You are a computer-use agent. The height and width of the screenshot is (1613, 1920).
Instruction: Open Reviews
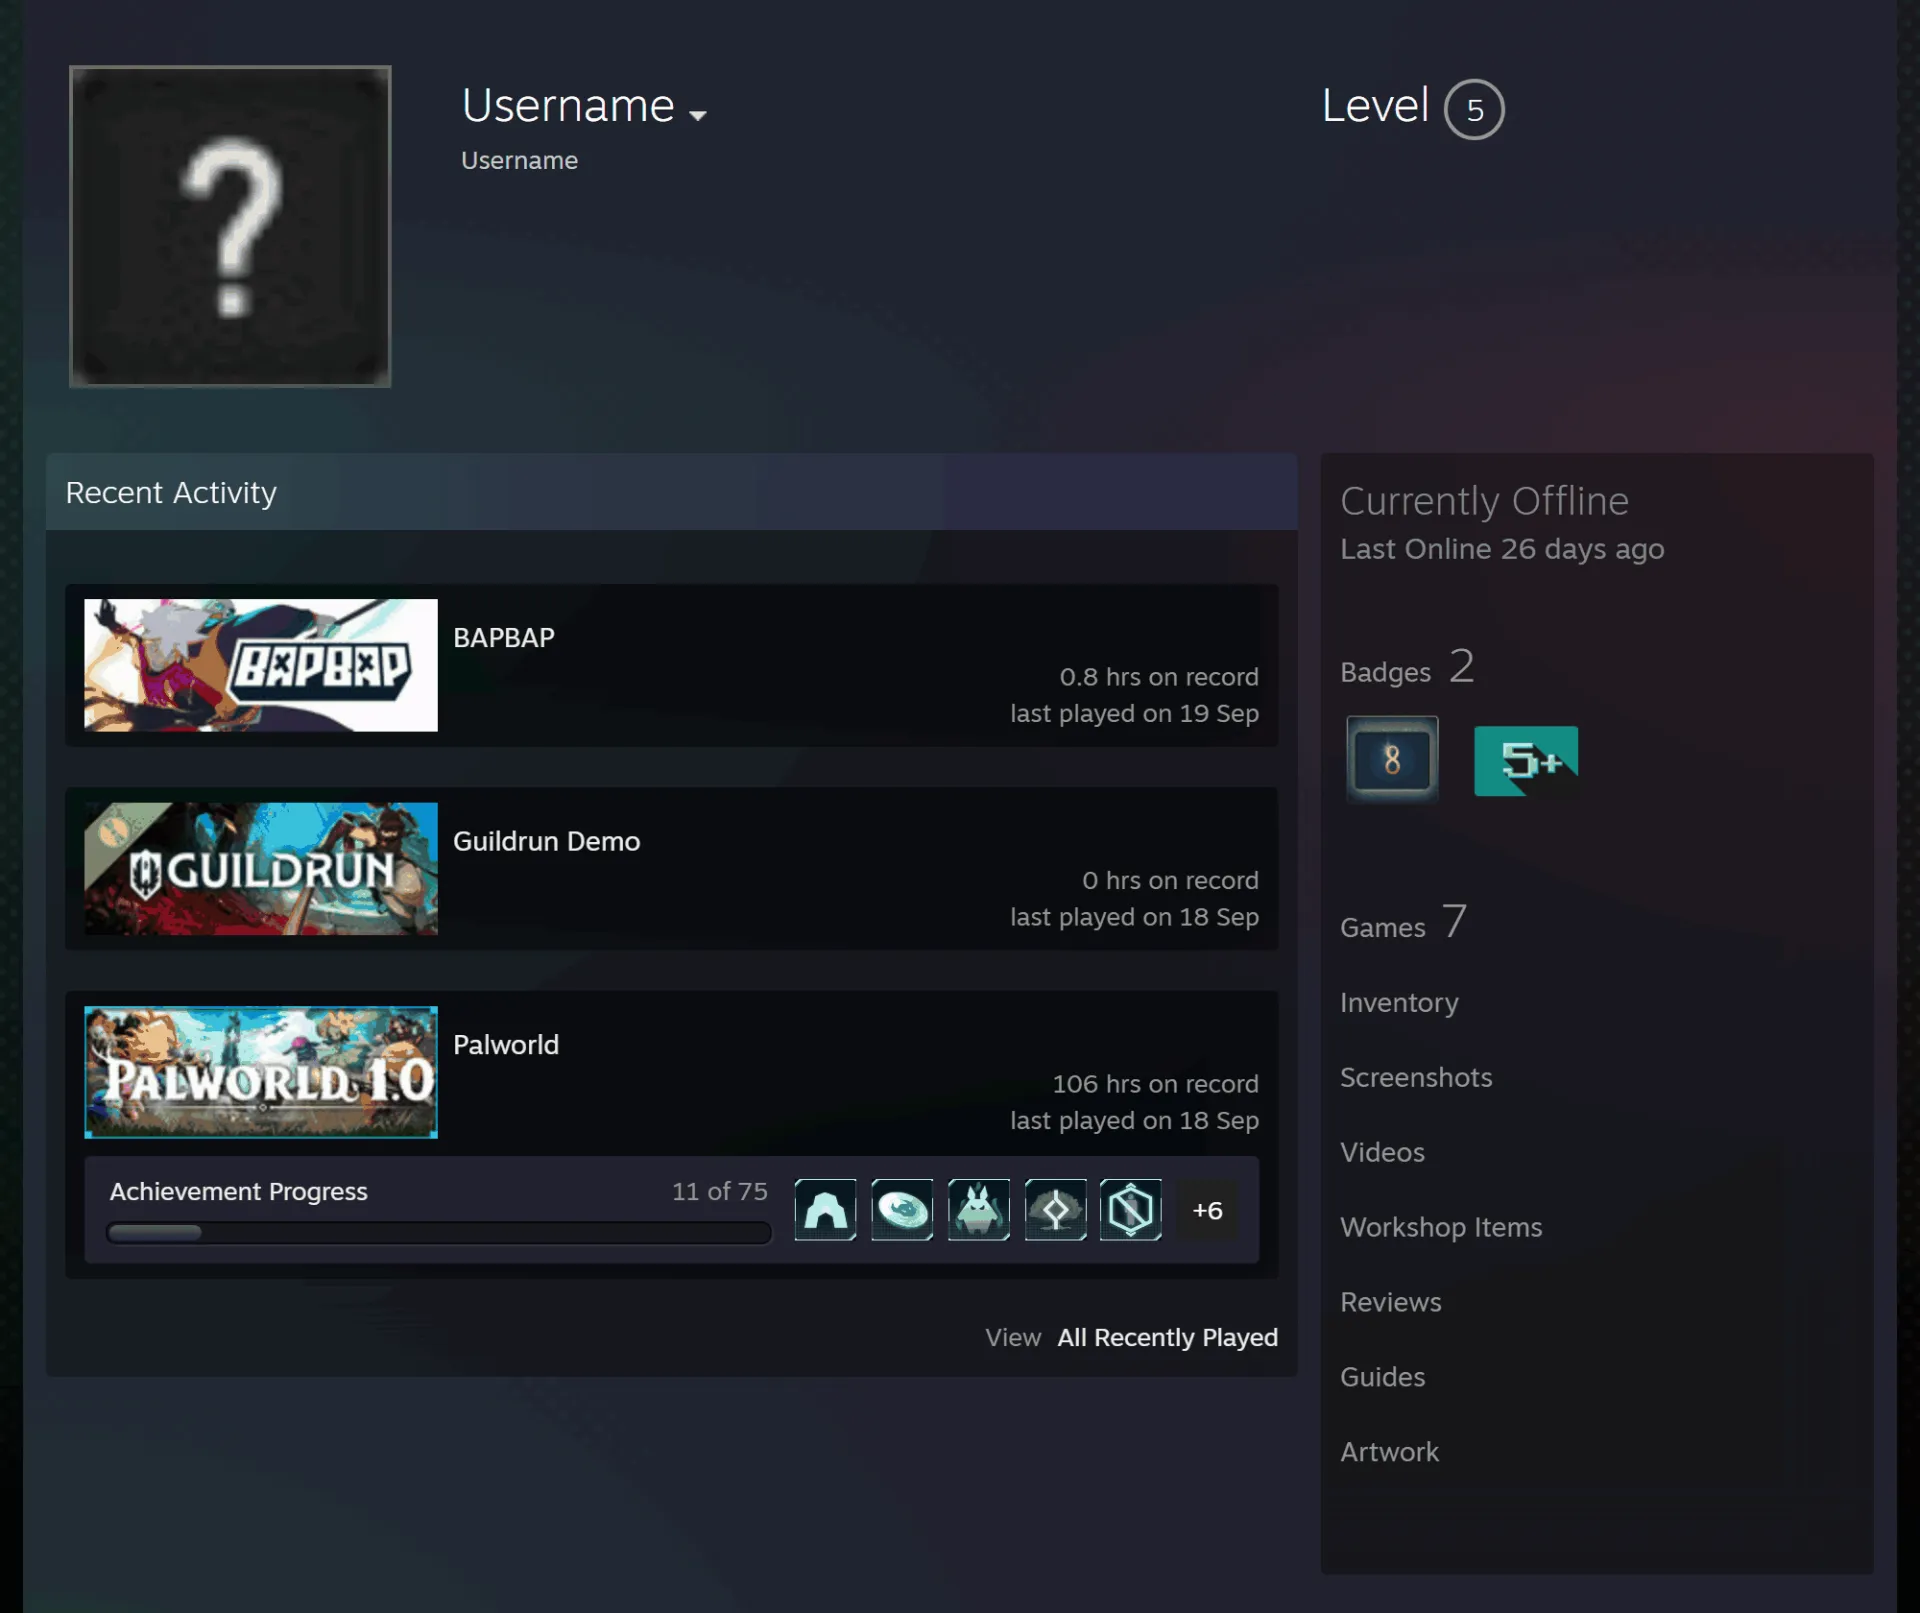pyautogui.click(x=1391, y=1302)
